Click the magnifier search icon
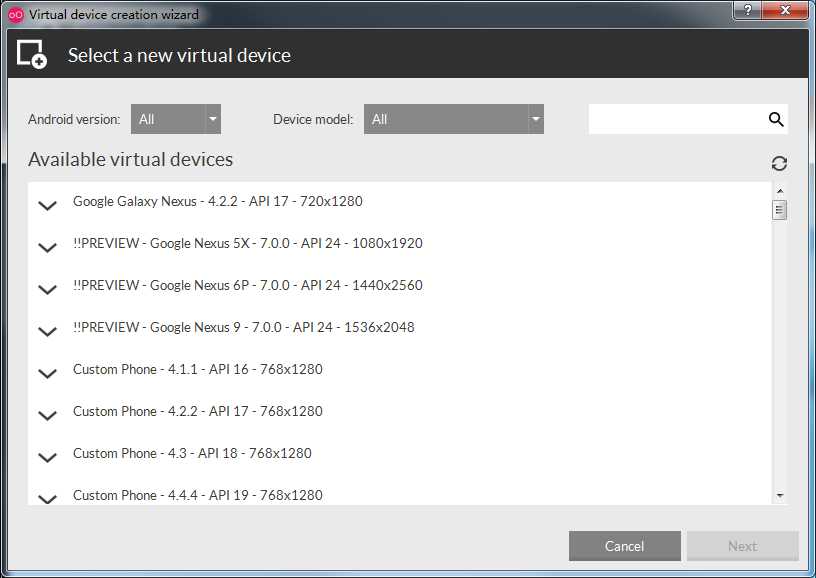 click(x=776, y=119)
